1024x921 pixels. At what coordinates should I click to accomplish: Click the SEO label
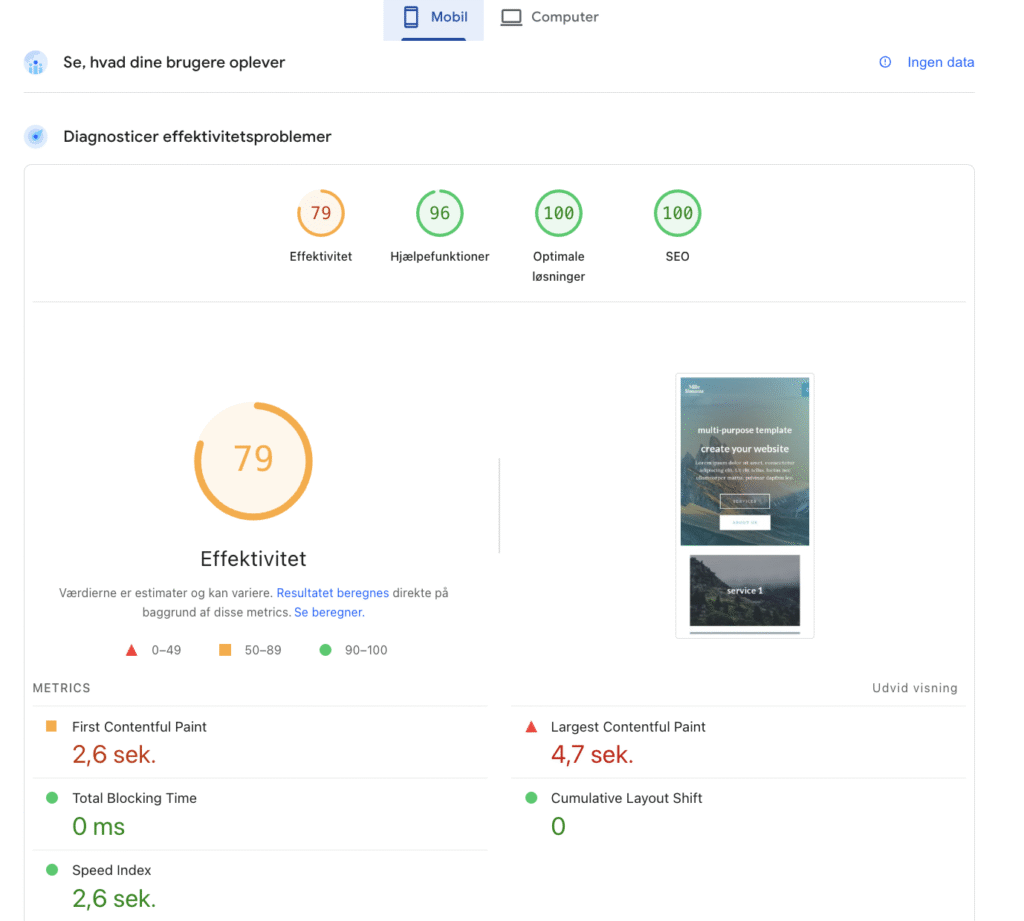tap(677, 257)
